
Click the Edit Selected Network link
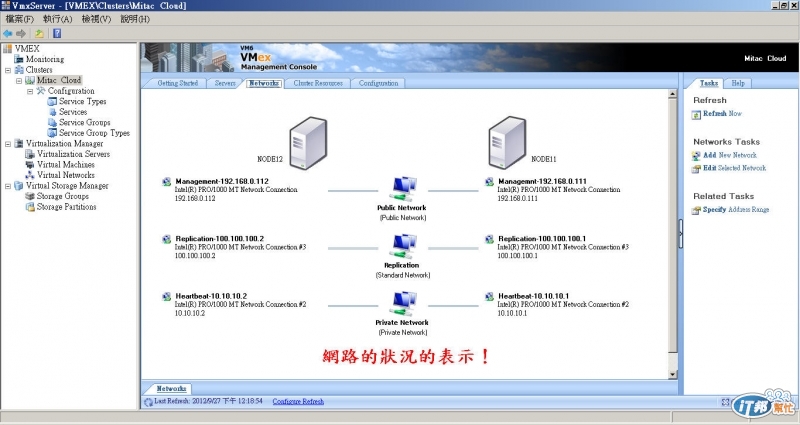(x=735, y=168)
